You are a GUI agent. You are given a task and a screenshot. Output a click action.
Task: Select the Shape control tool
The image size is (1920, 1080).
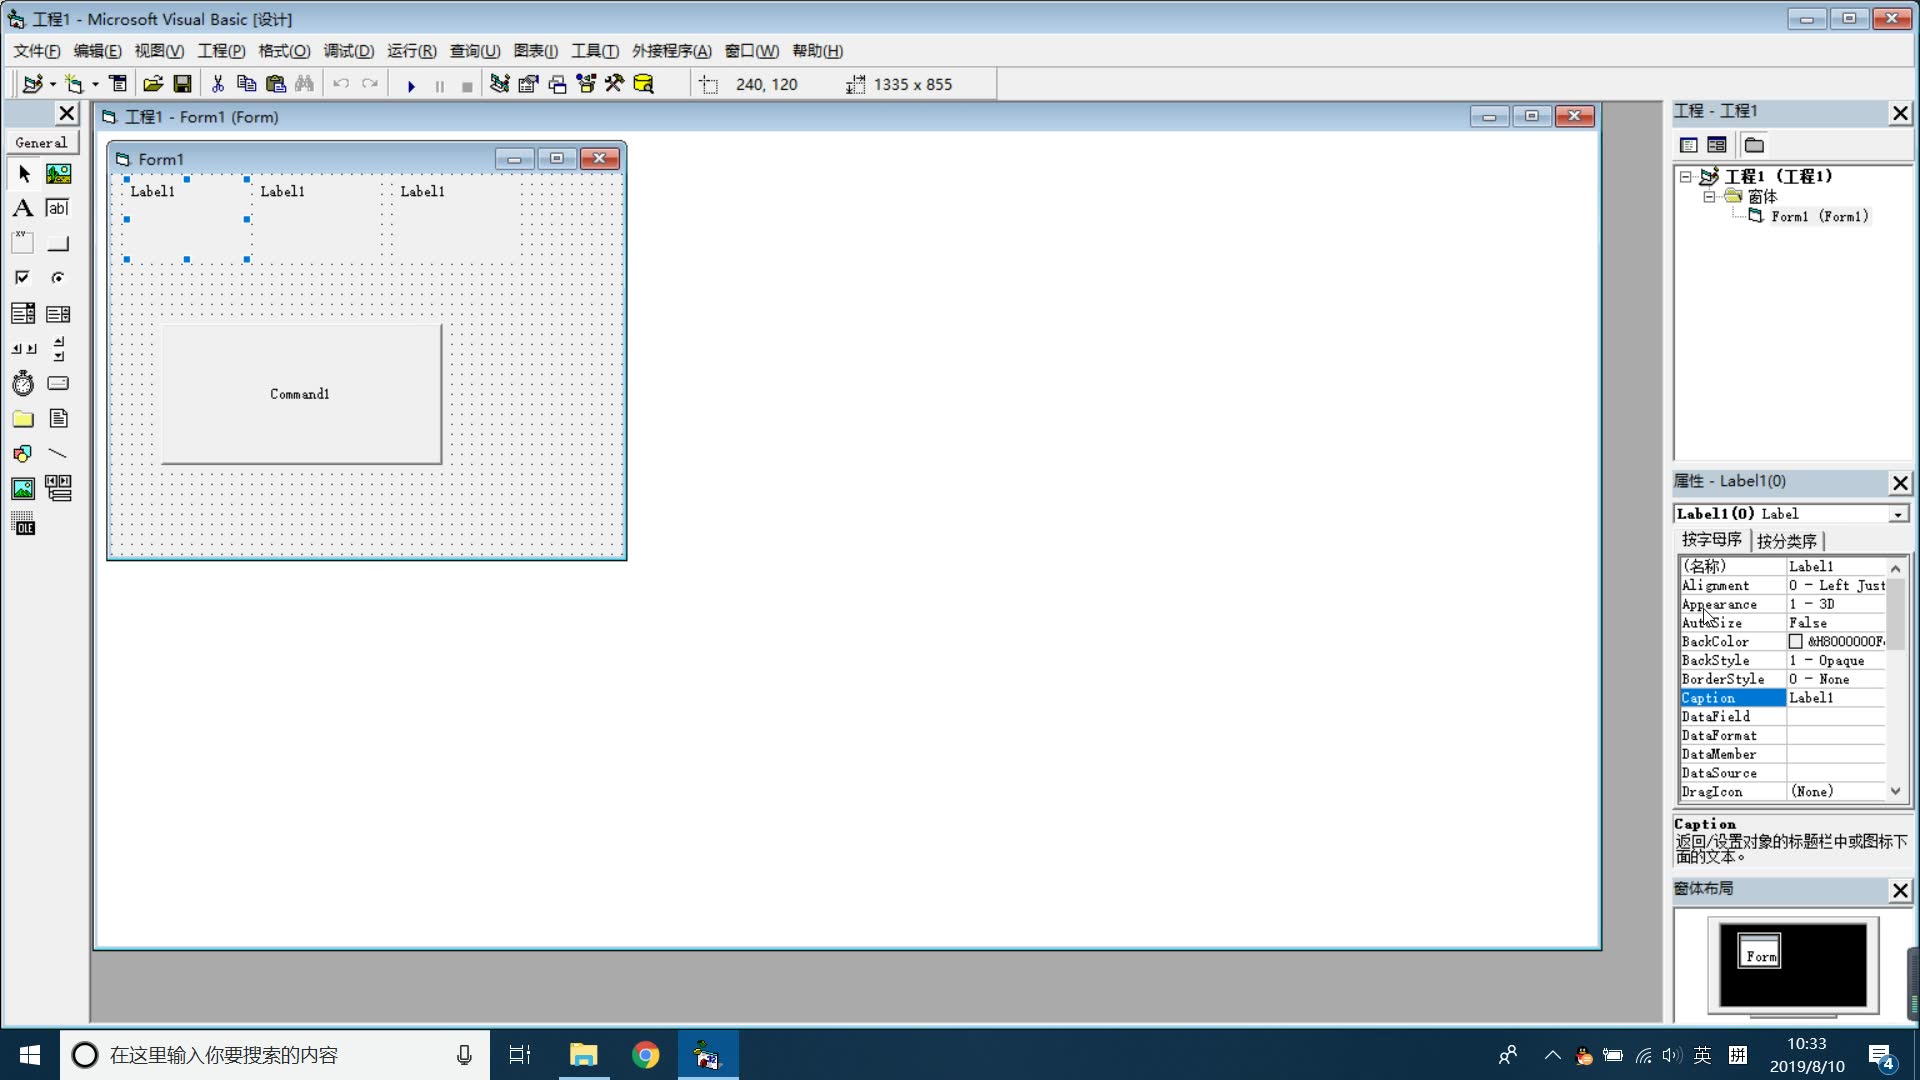[x=23, y=454]
